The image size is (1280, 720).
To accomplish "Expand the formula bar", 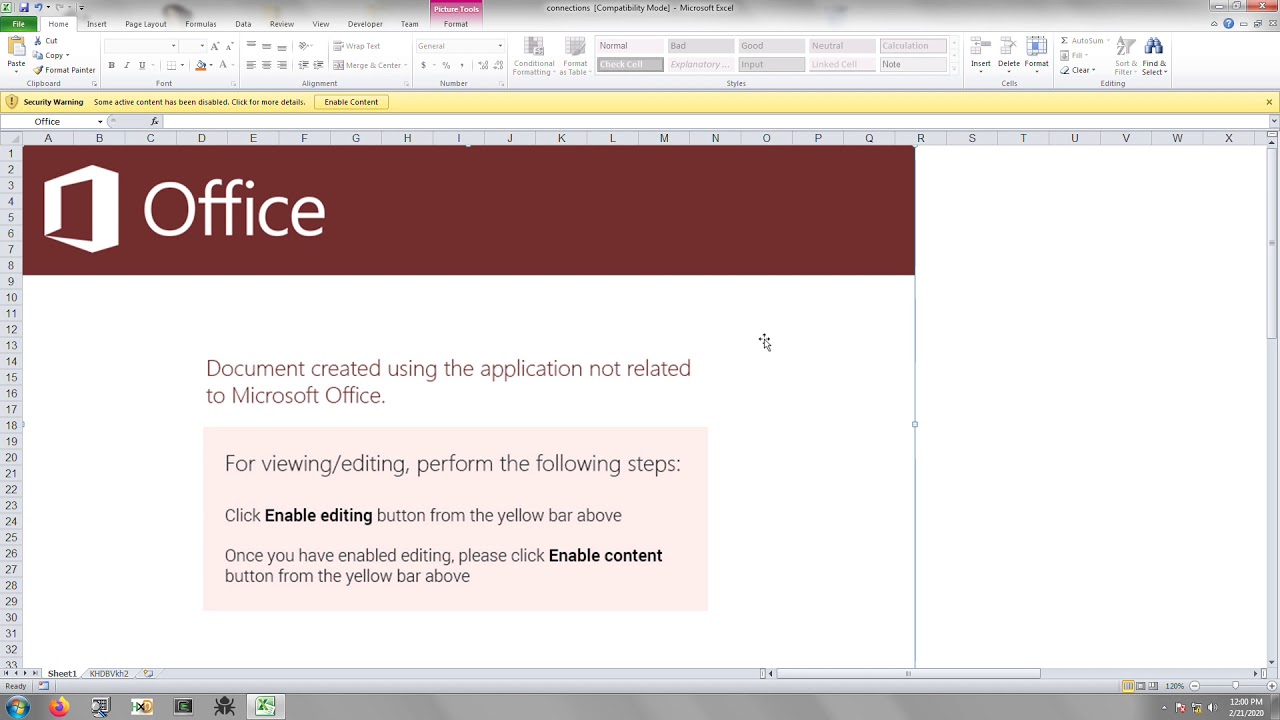I will tap(1273, 121).
